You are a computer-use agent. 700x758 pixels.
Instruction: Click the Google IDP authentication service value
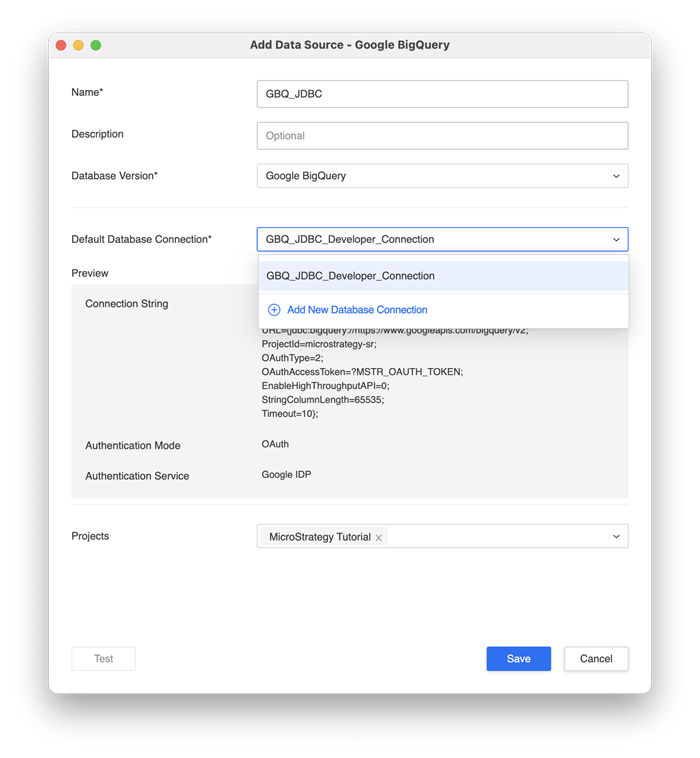coord(286,475)
